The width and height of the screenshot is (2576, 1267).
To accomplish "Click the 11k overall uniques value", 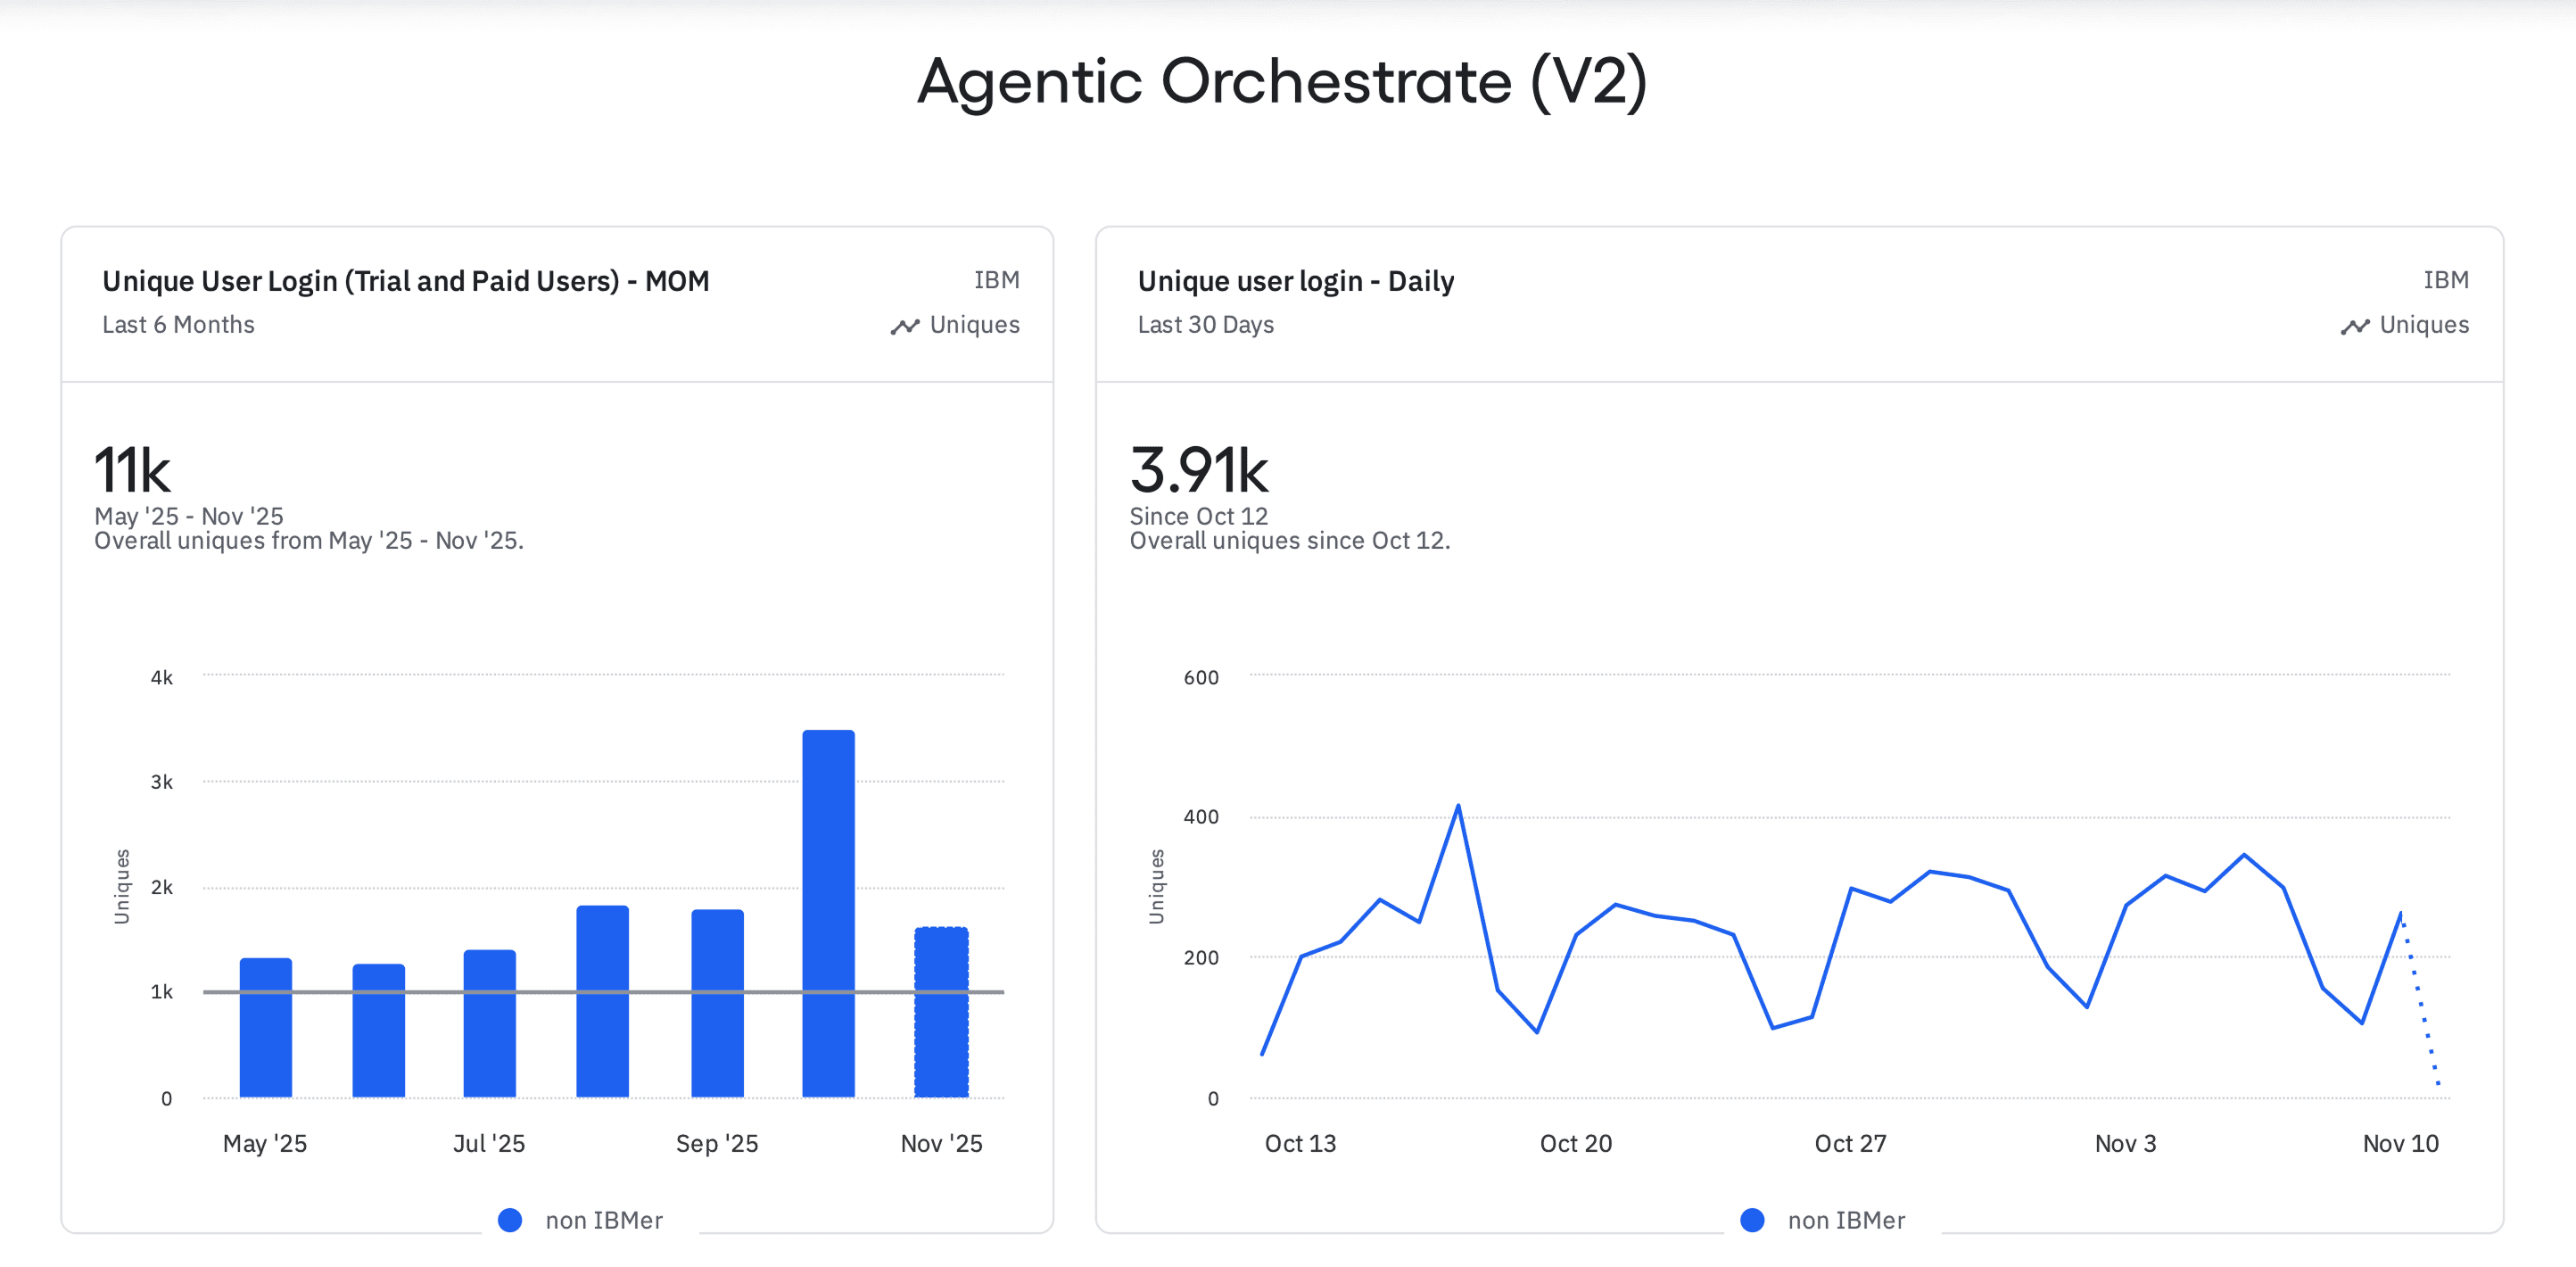I will [132, 470].
